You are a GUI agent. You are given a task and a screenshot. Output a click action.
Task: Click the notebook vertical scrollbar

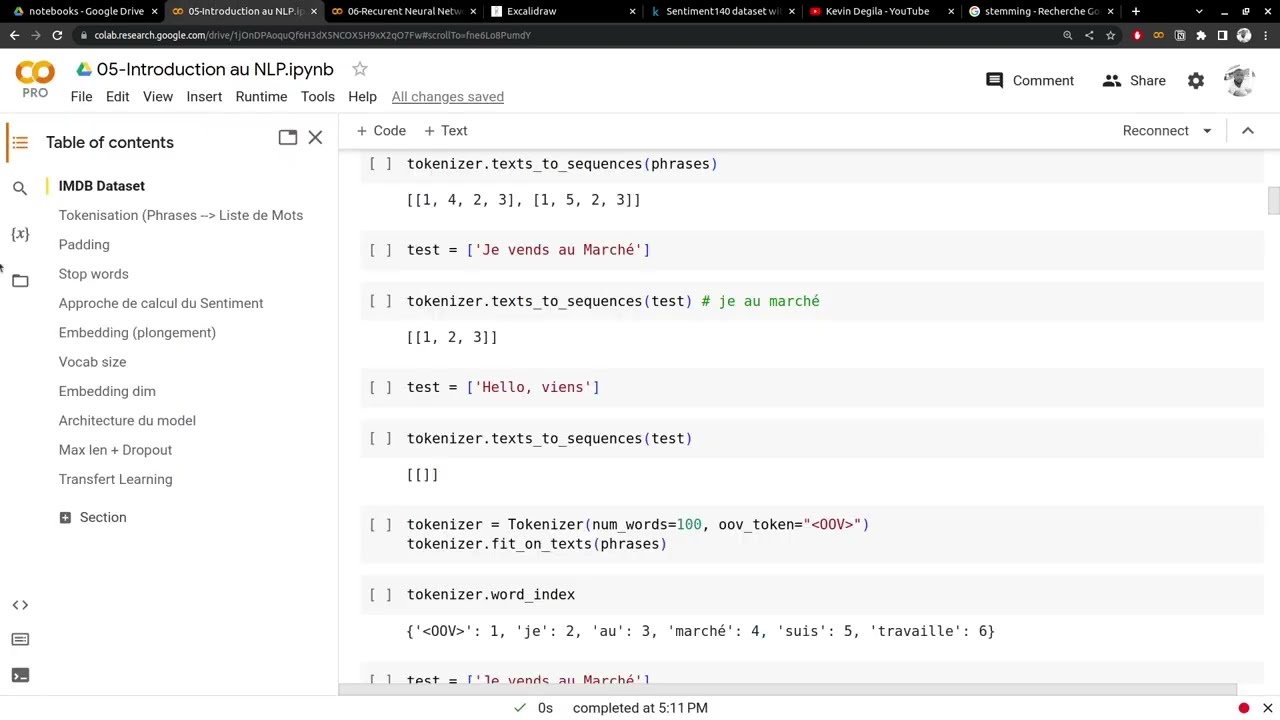(x=1273, y=200)
